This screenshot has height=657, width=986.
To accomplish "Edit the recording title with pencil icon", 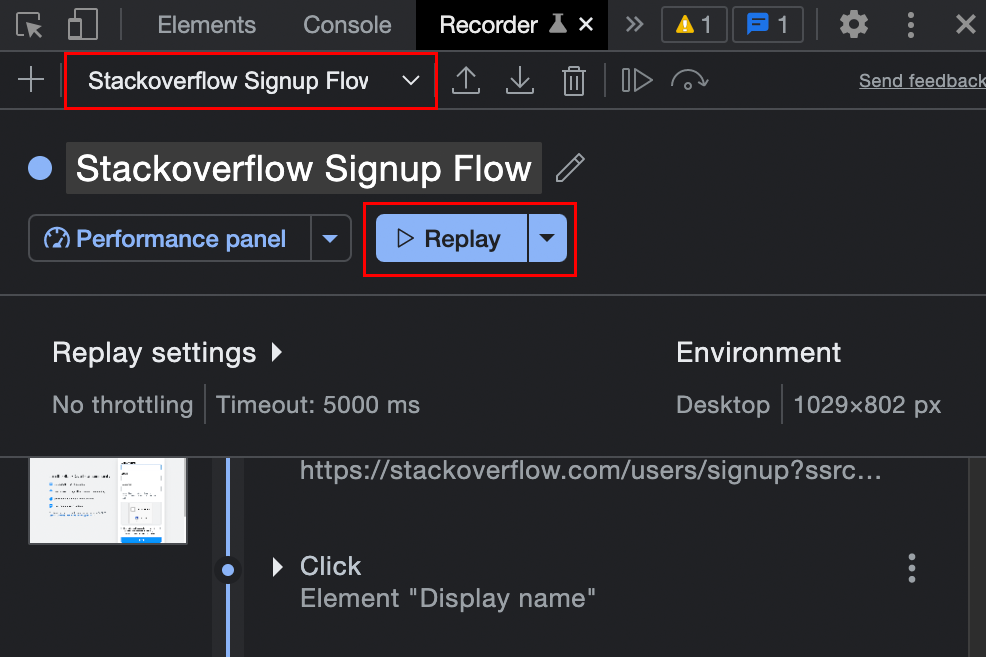I will (570, 168).
